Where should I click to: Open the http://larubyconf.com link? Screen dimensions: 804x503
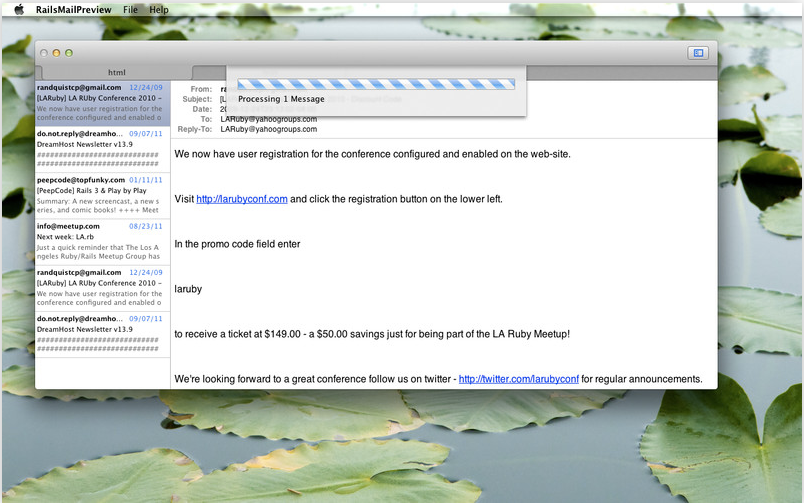click(x=242, y=199)
